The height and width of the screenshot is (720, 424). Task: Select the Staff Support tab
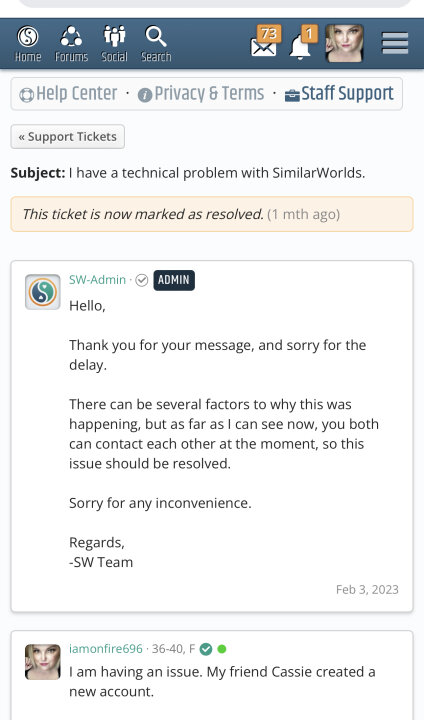coord(339,94)
